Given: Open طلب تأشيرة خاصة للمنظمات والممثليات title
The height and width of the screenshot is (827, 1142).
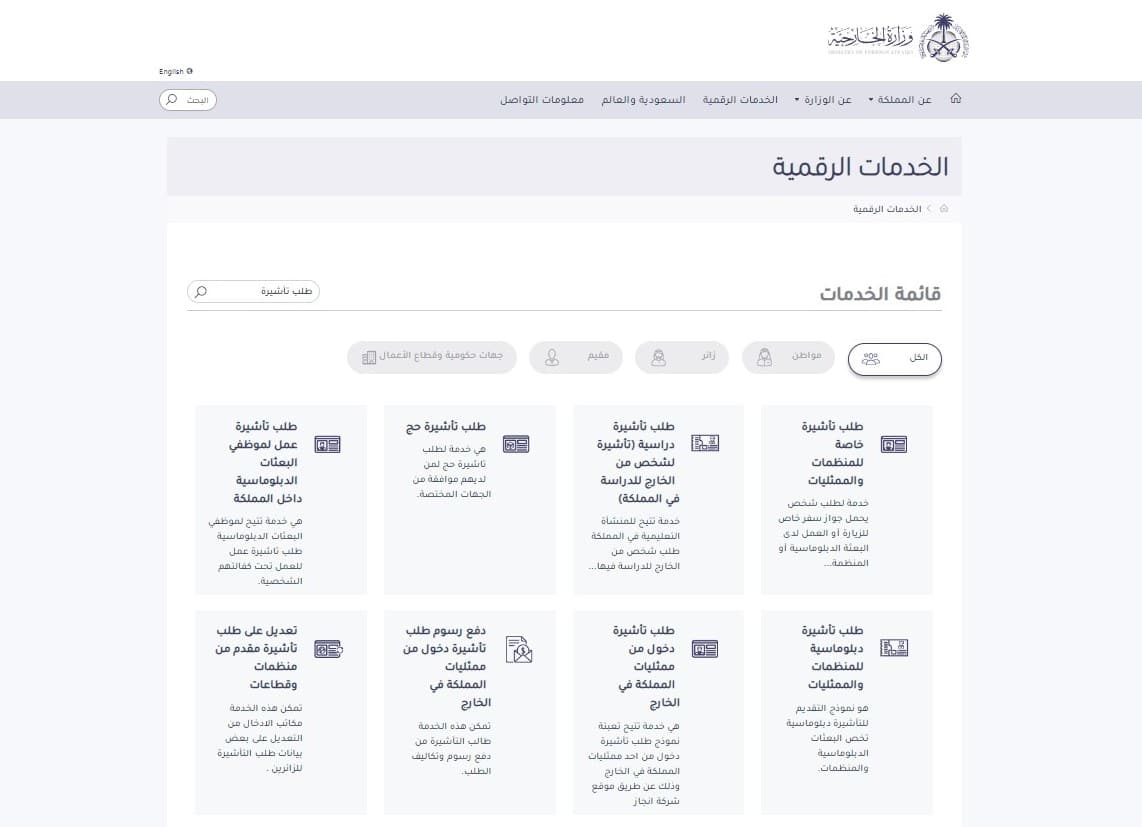Looking at the screenshot, I should click(x=832, y=453).
